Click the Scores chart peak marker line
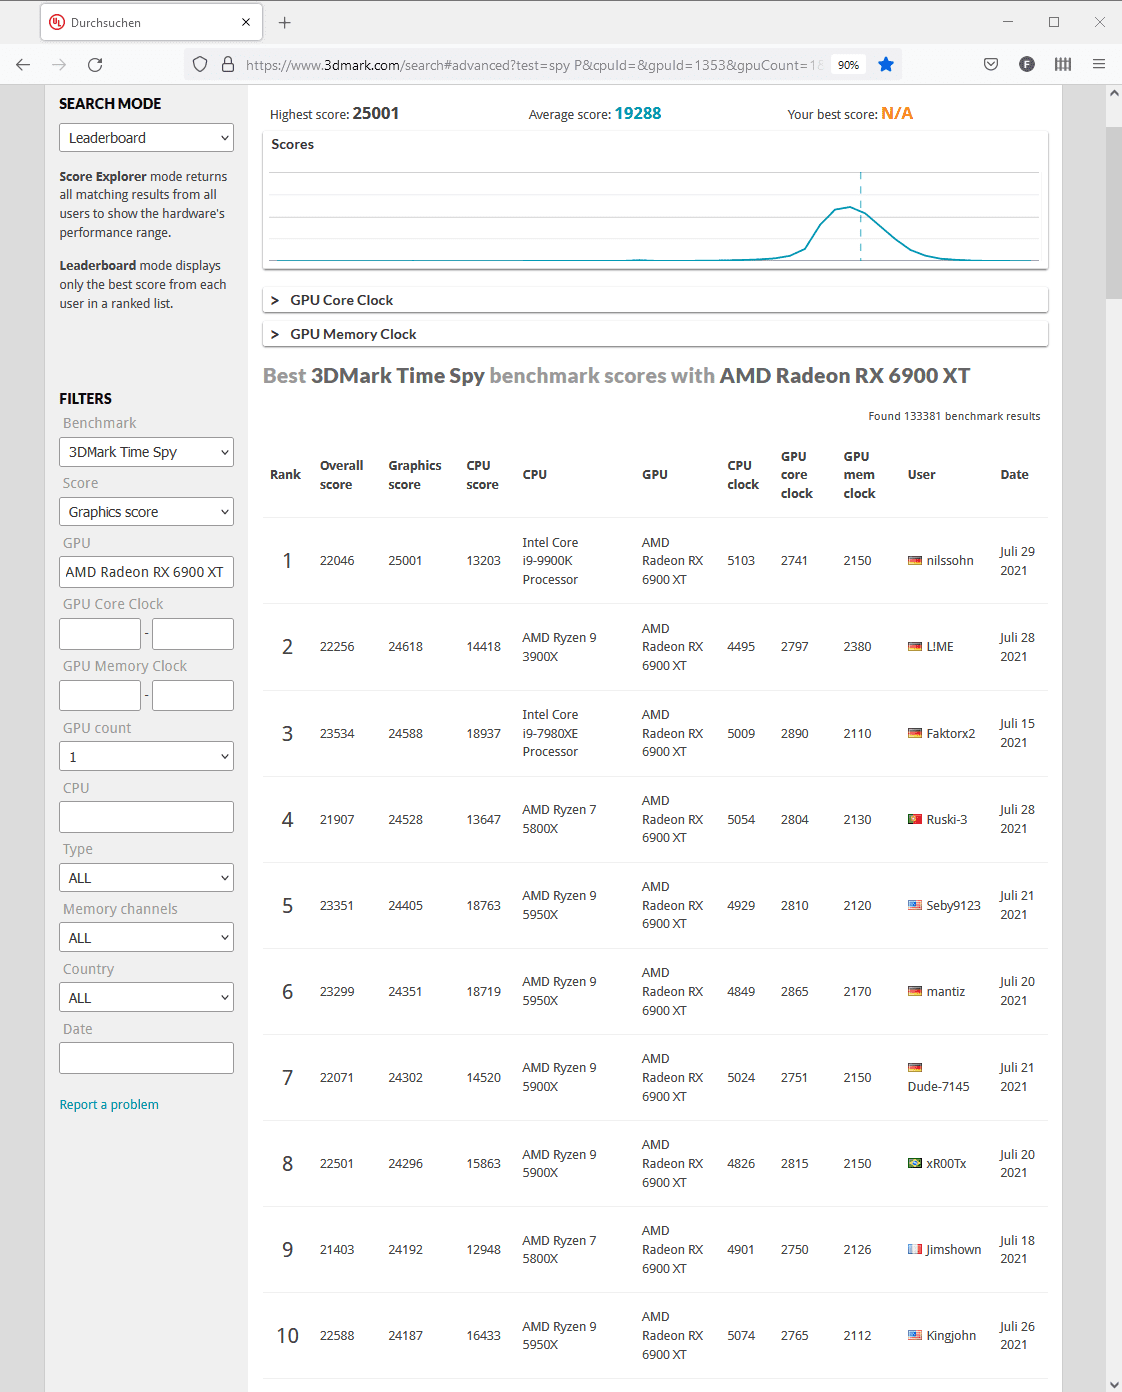1122x1392 pixels. point(861,216)
